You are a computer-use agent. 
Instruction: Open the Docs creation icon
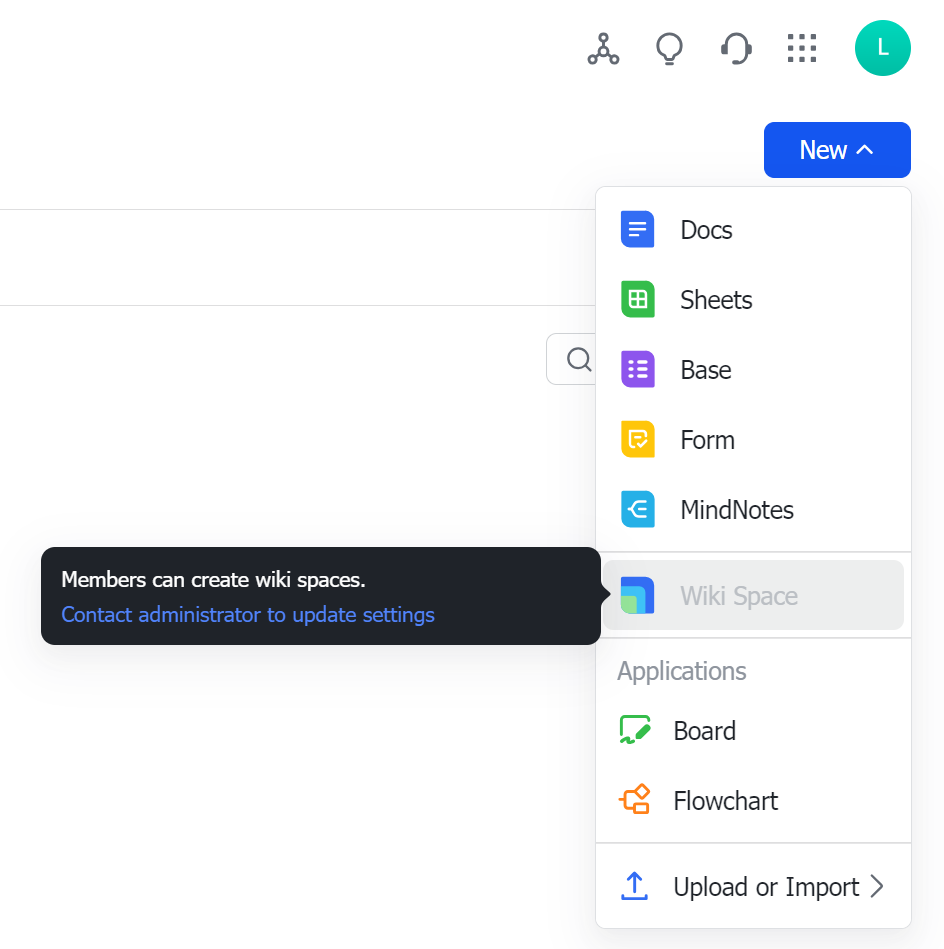[637, 229]
